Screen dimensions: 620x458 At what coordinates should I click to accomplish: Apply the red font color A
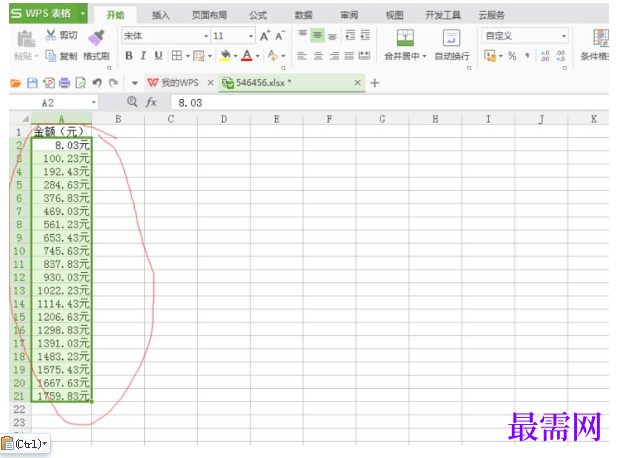[247, 56]
